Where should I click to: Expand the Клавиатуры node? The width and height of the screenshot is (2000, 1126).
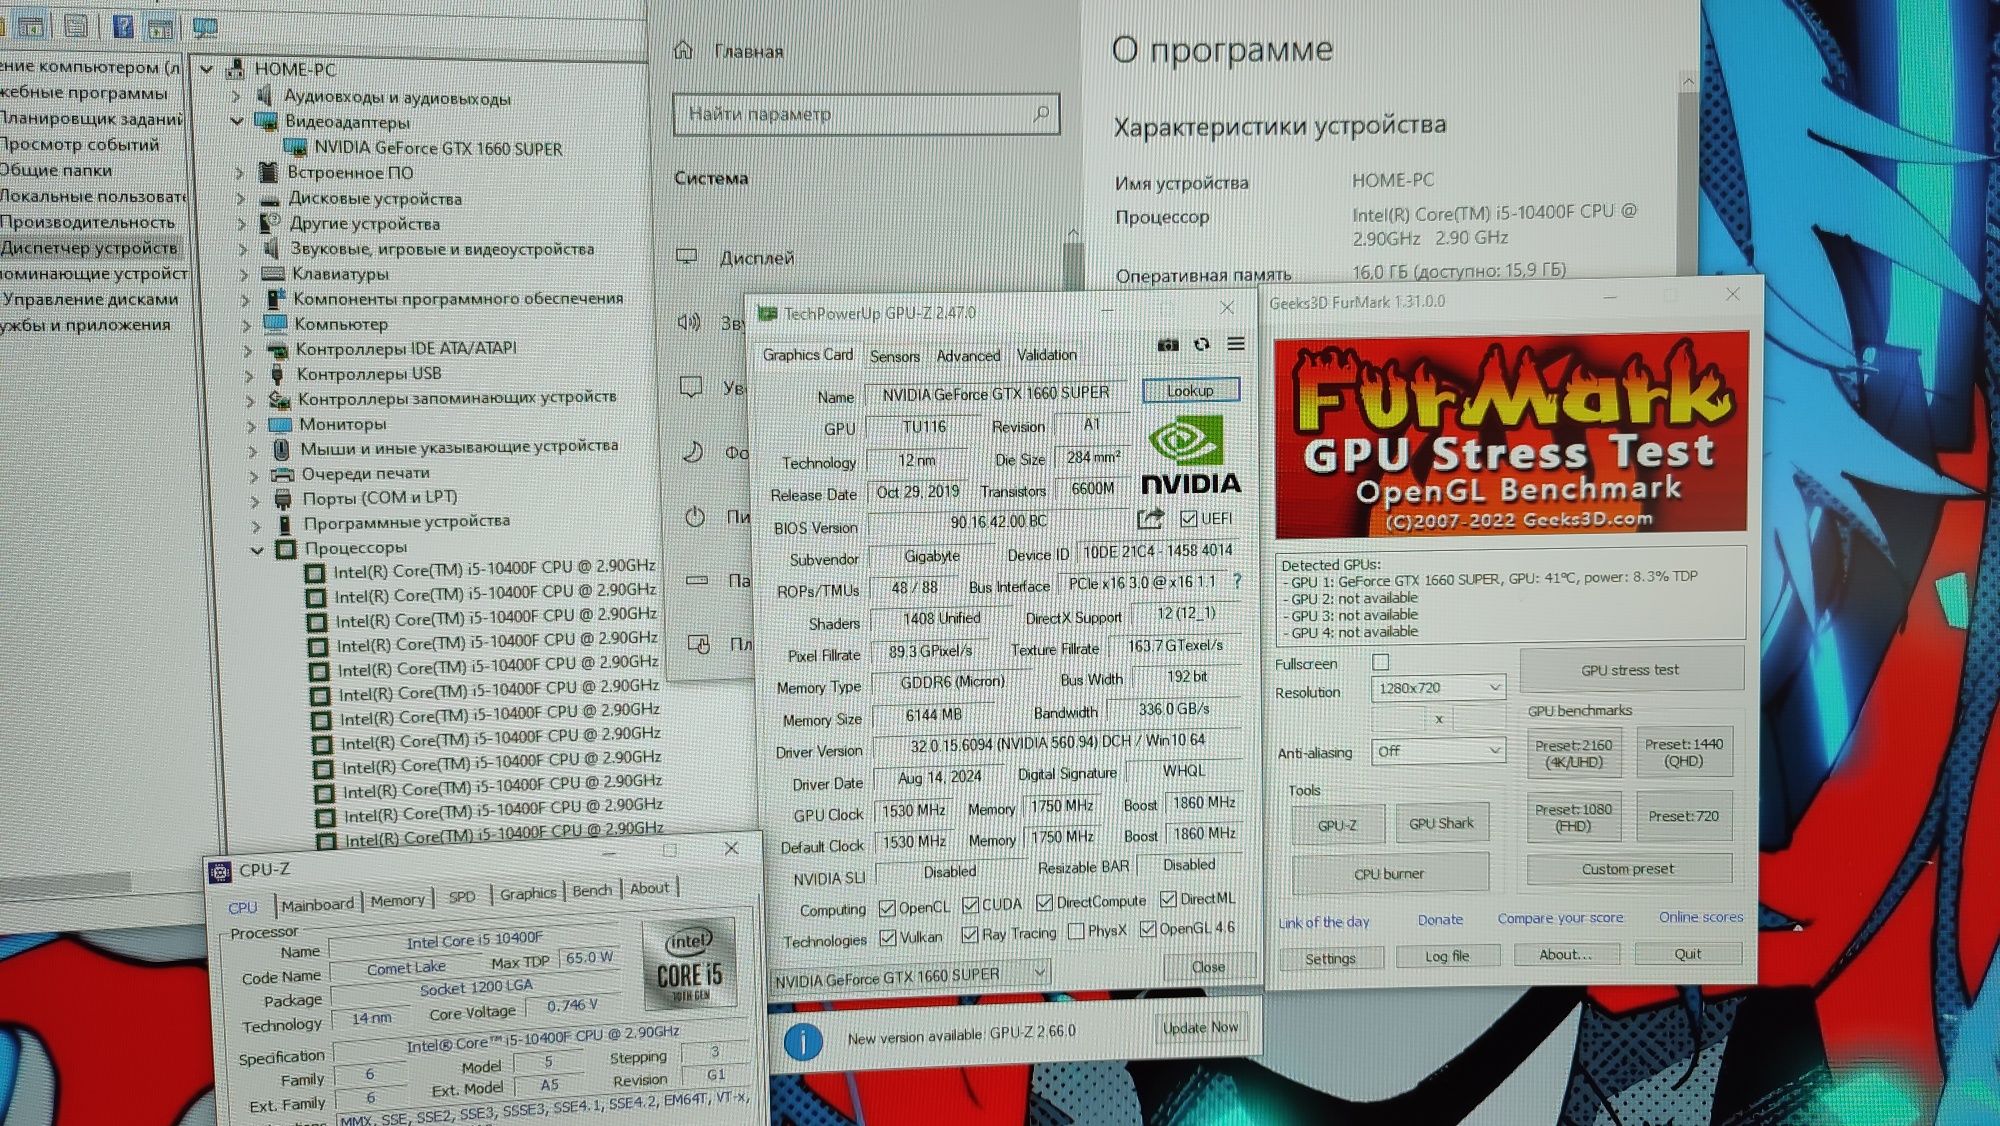click(x=244, y=274)
